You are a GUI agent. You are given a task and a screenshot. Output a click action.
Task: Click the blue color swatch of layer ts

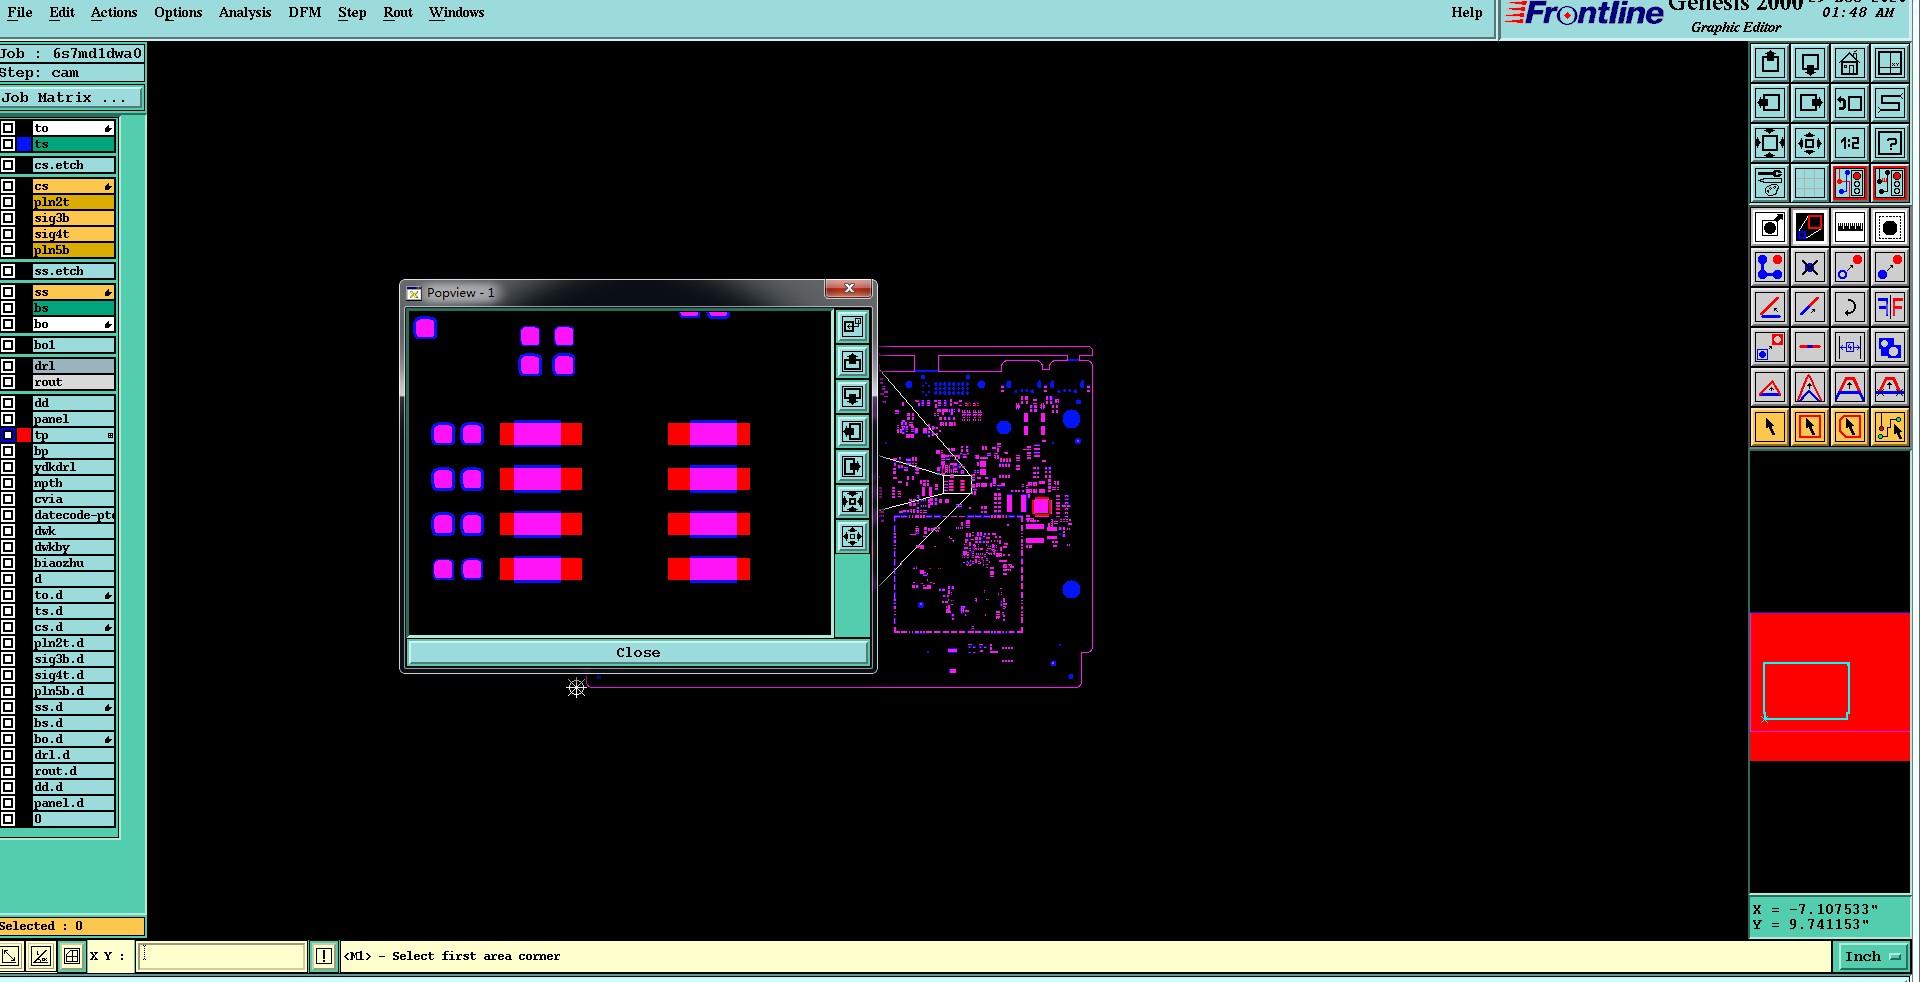pyautogui.click(x=24, y=144)
